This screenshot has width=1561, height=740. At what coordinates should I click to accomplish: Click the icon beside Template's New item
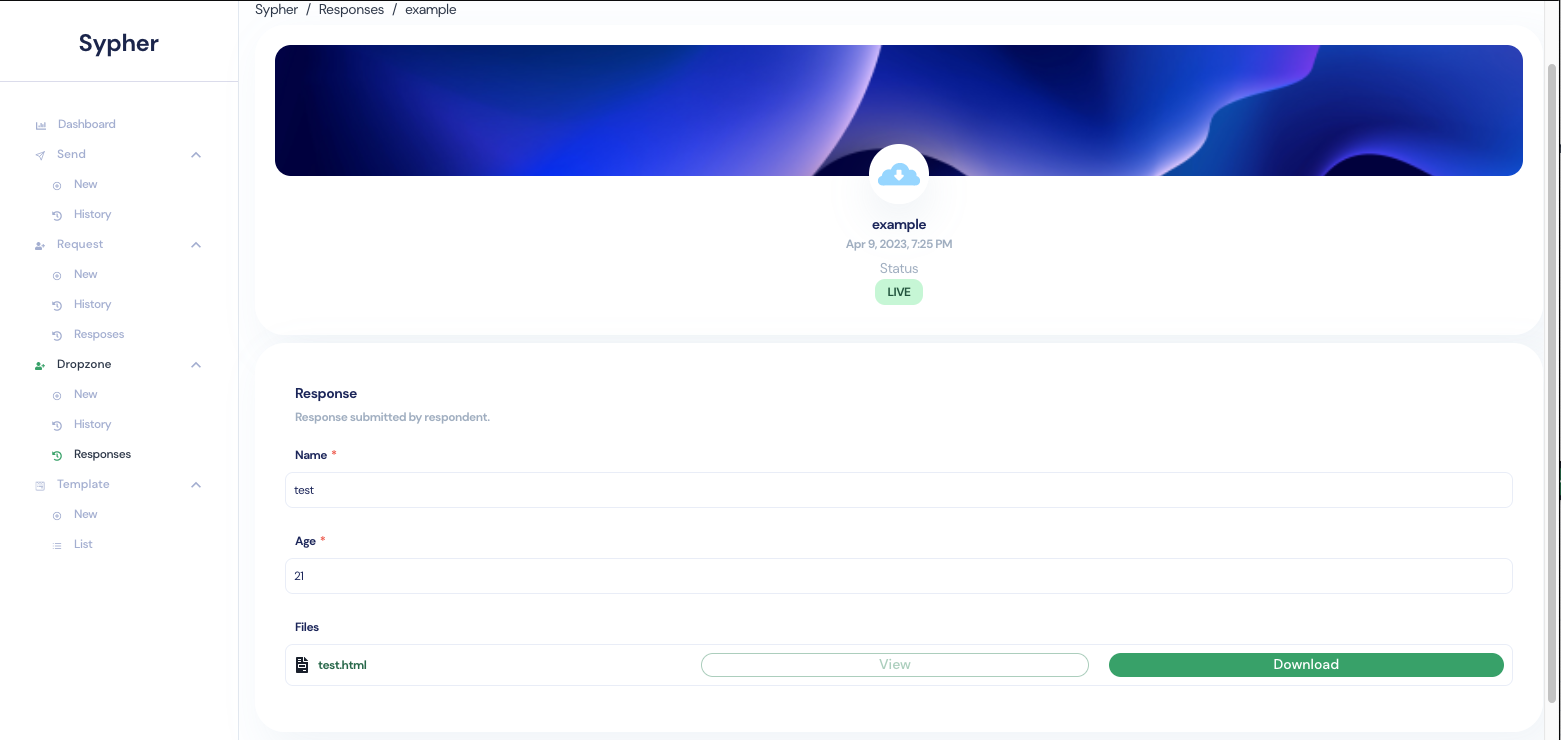(x=57, y=515)
